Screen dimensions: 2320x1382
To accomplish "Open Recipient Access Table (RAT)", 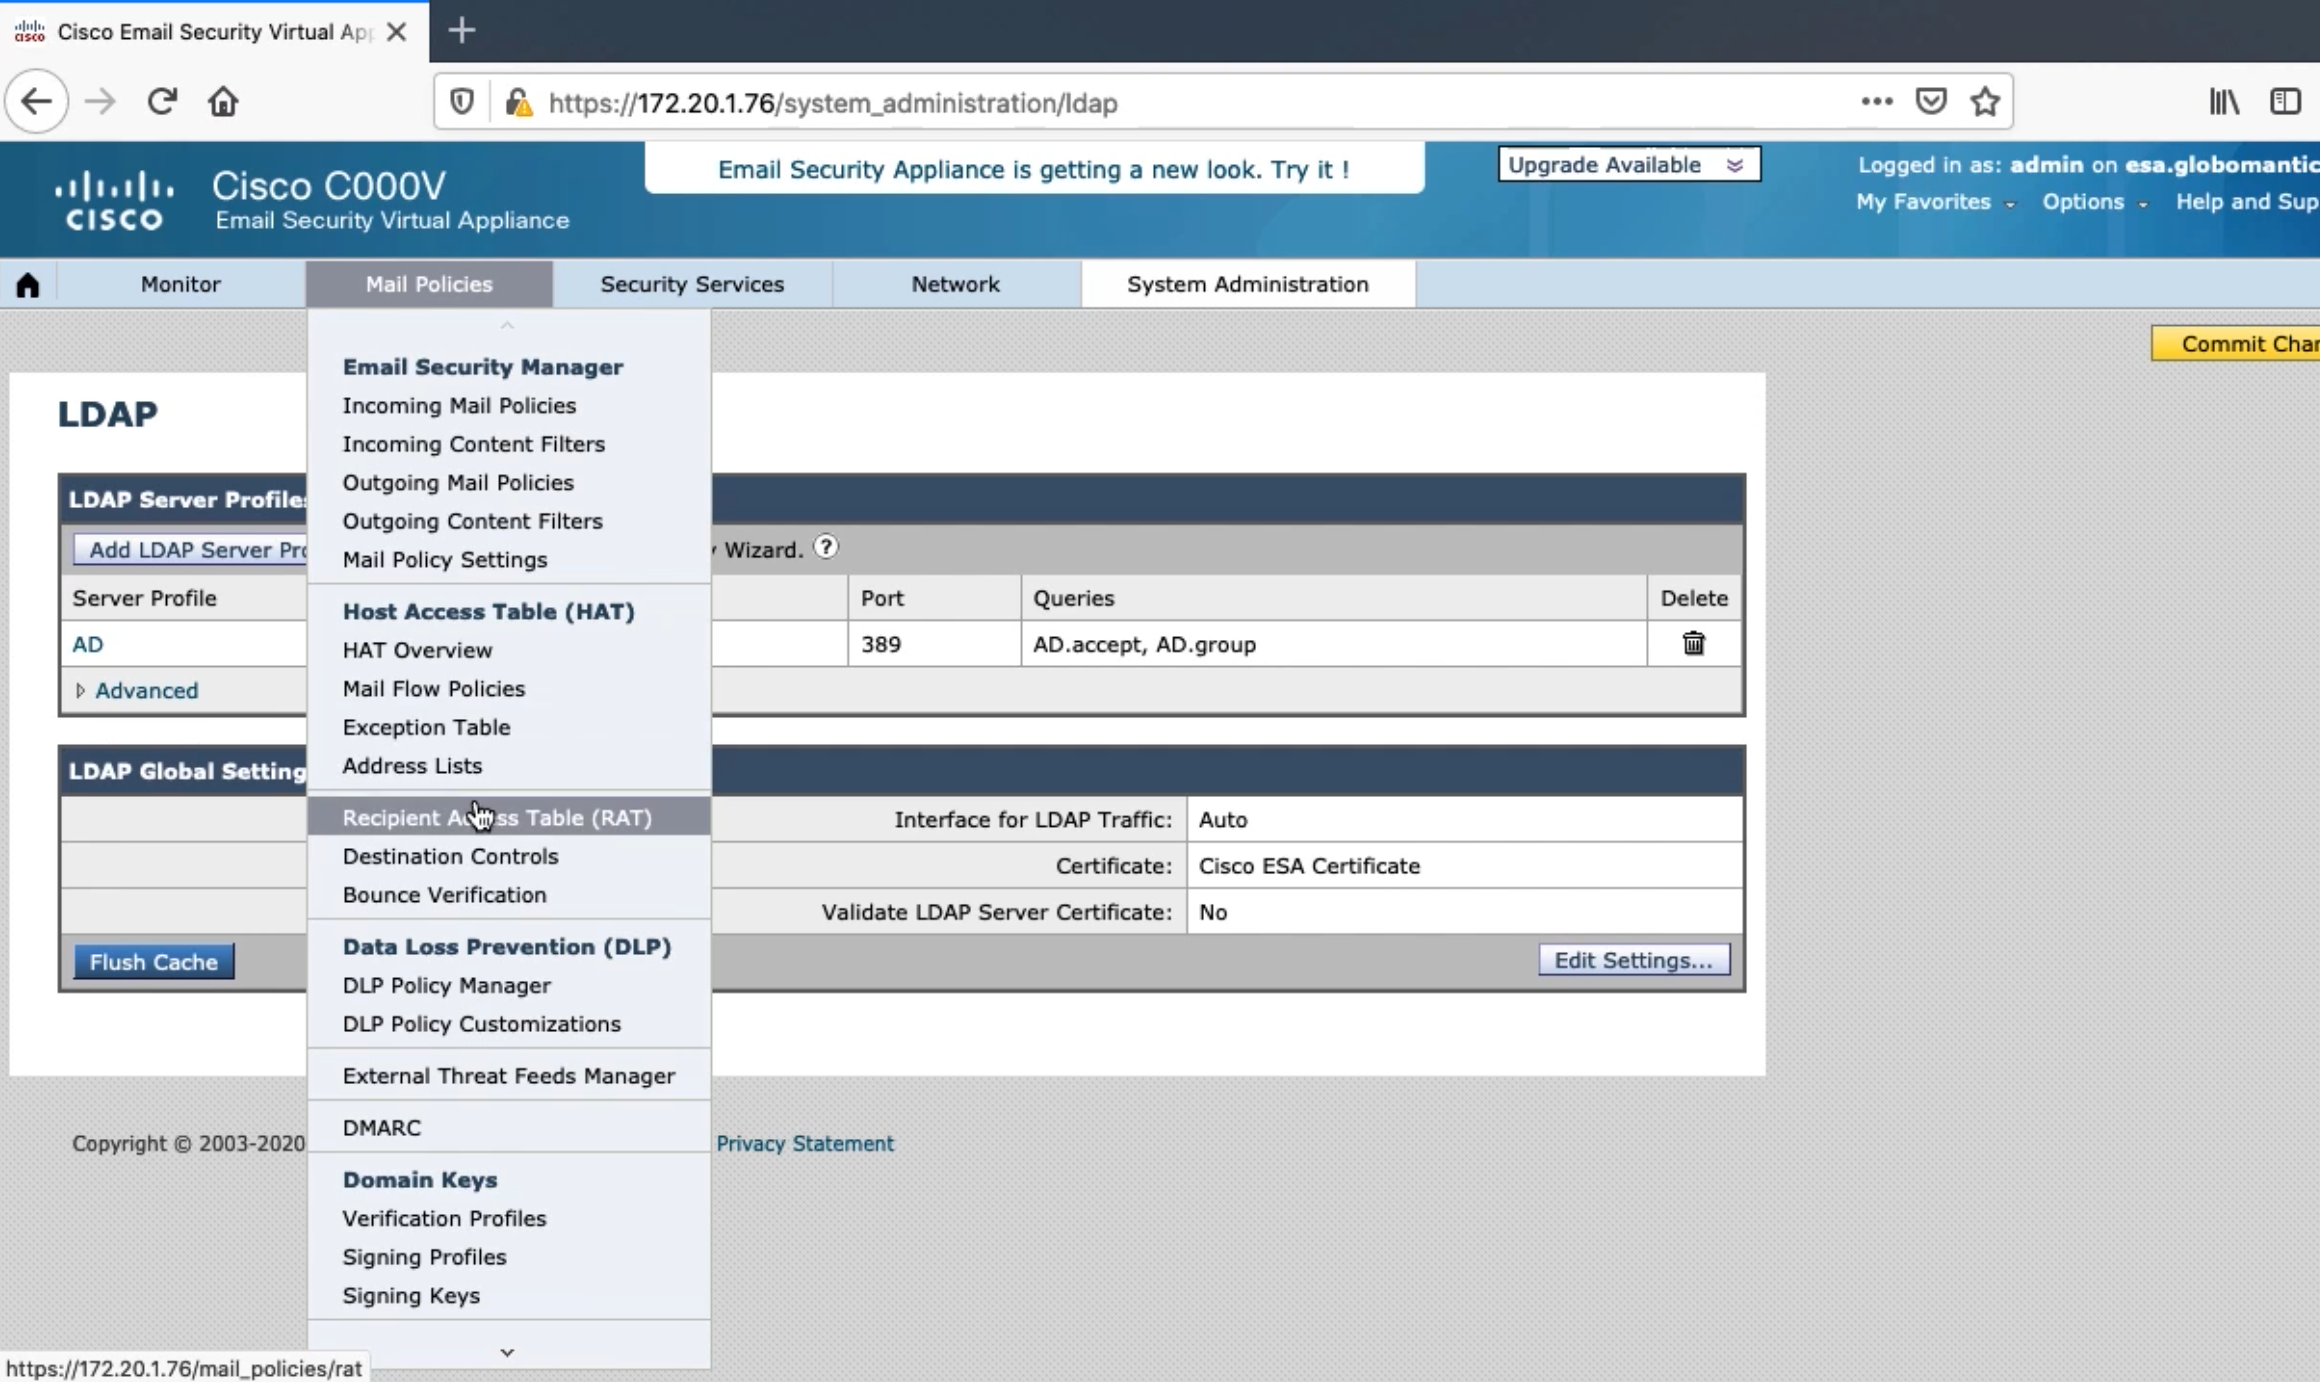I will point(509,817).
